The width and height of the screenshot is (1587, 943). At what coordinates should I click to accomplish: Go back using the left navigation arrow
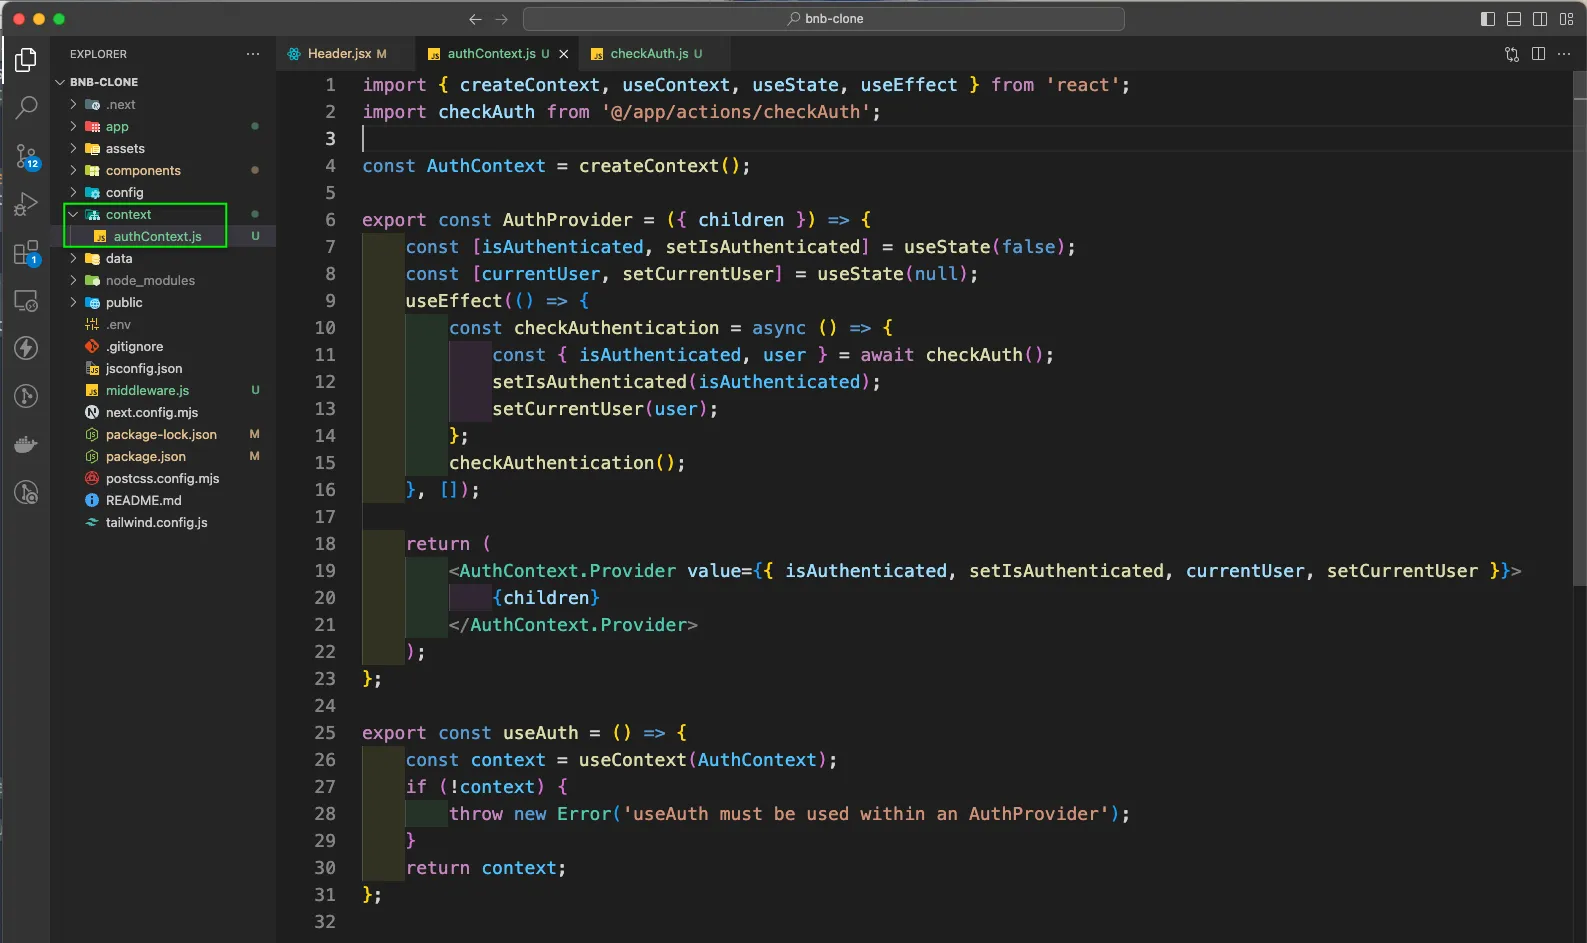(475, 19)
